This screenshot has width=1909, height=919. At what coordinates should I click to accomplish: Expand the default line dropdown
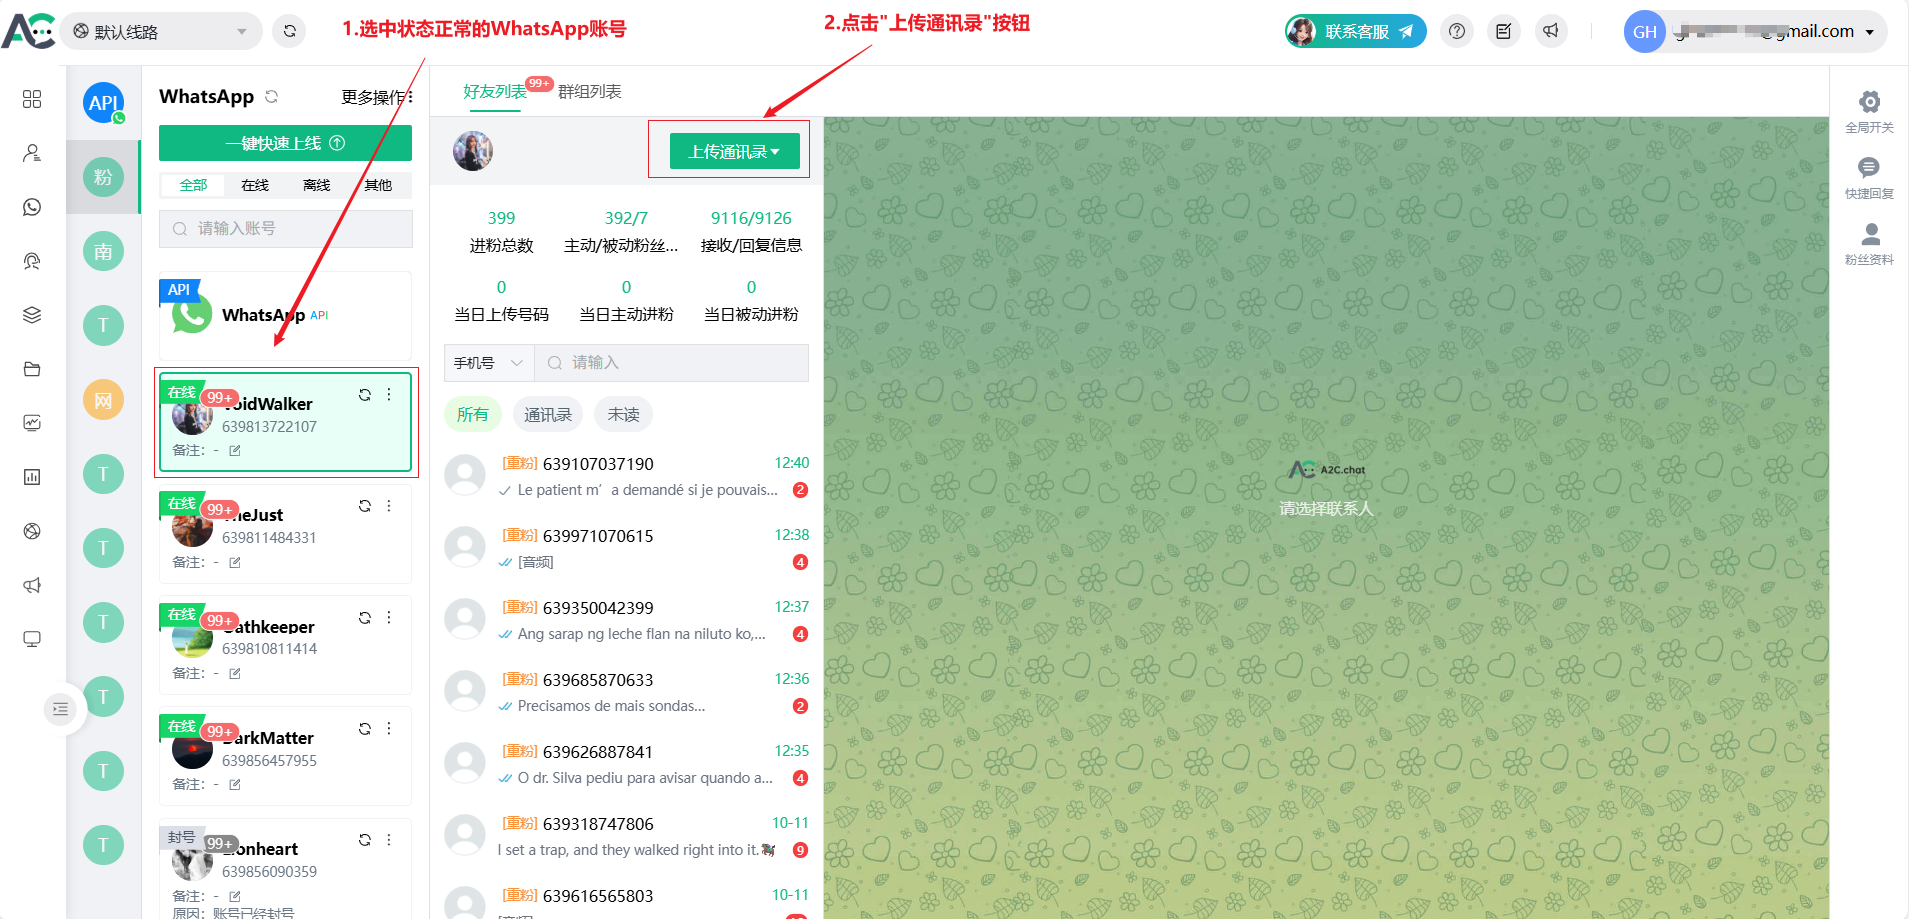point(161,31)
